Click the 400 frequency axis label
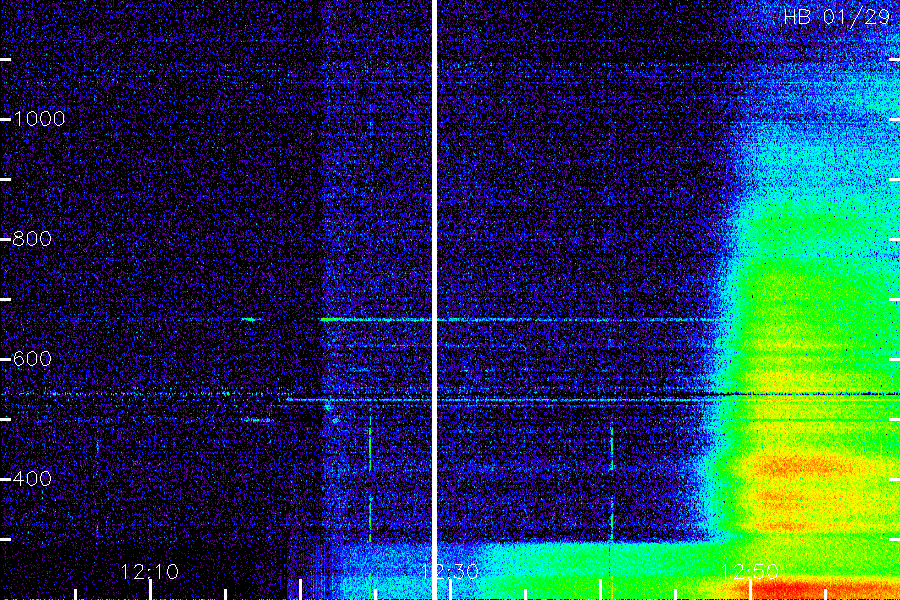Viewport: 900px width, 600px height. [32, 478]
